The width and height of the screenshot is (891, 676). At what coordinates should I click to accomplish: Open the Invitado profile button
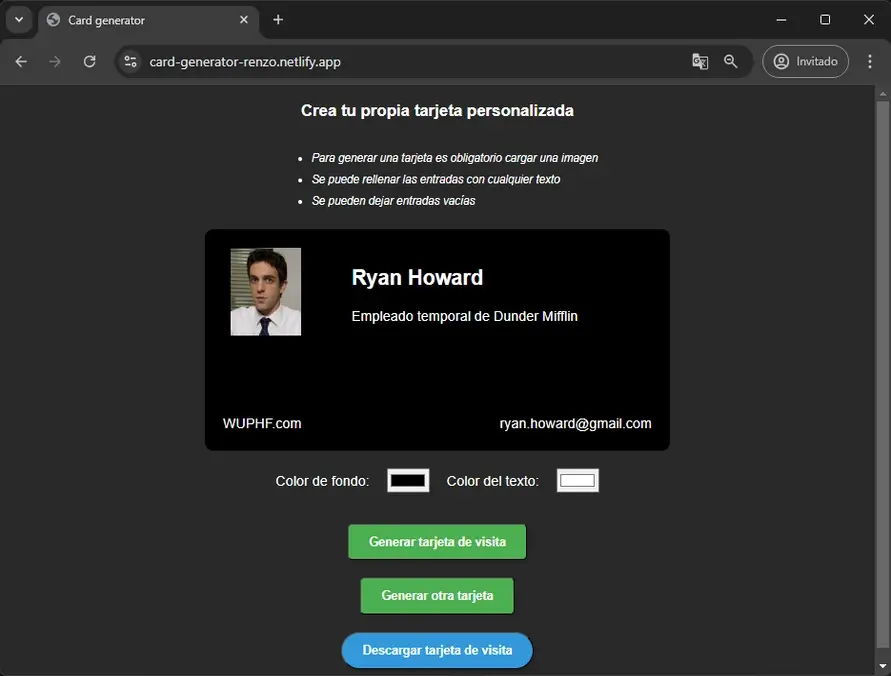pyautogui.click(x=805, y=61)
